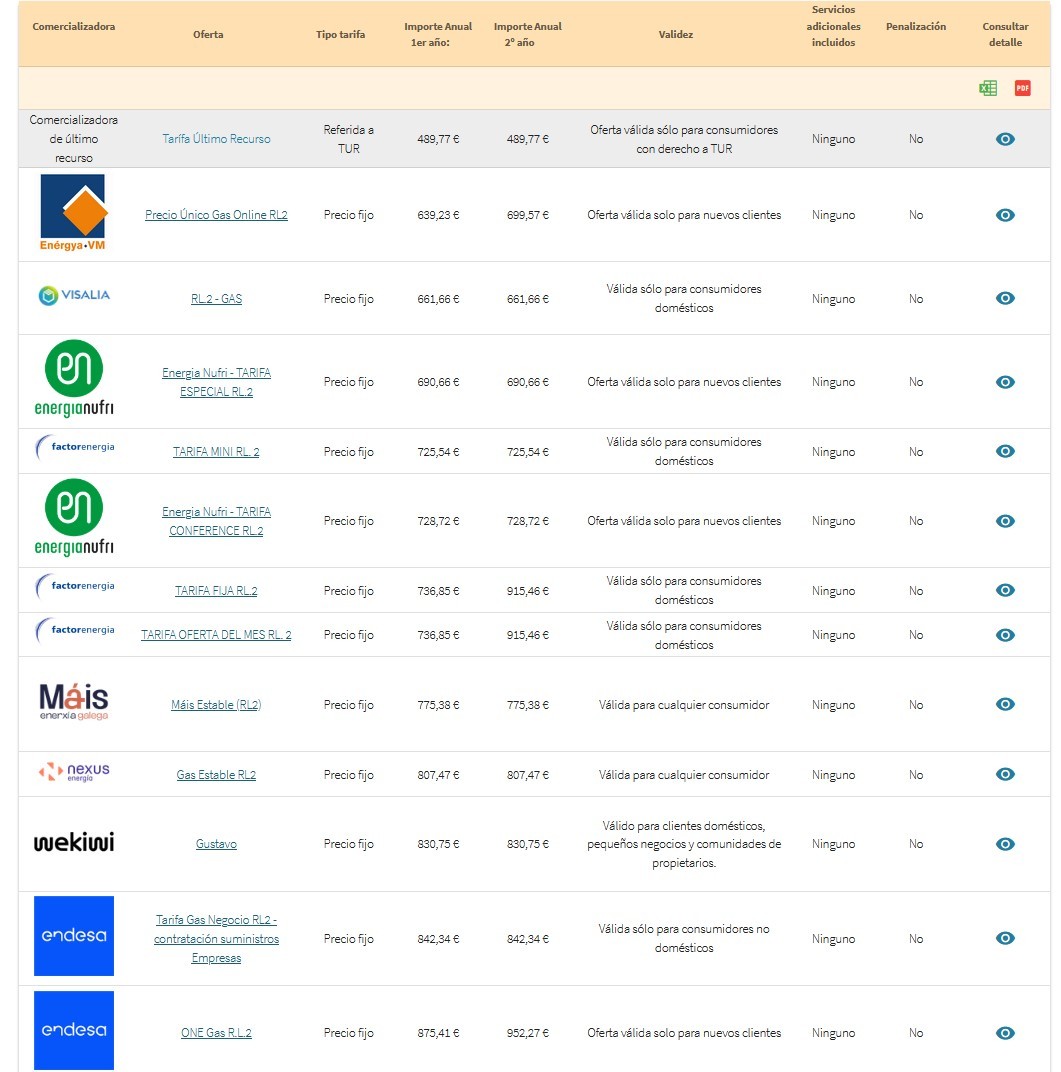View details of Nexus Gas Estable RL2
1061x1072 pixels.
1005,774
